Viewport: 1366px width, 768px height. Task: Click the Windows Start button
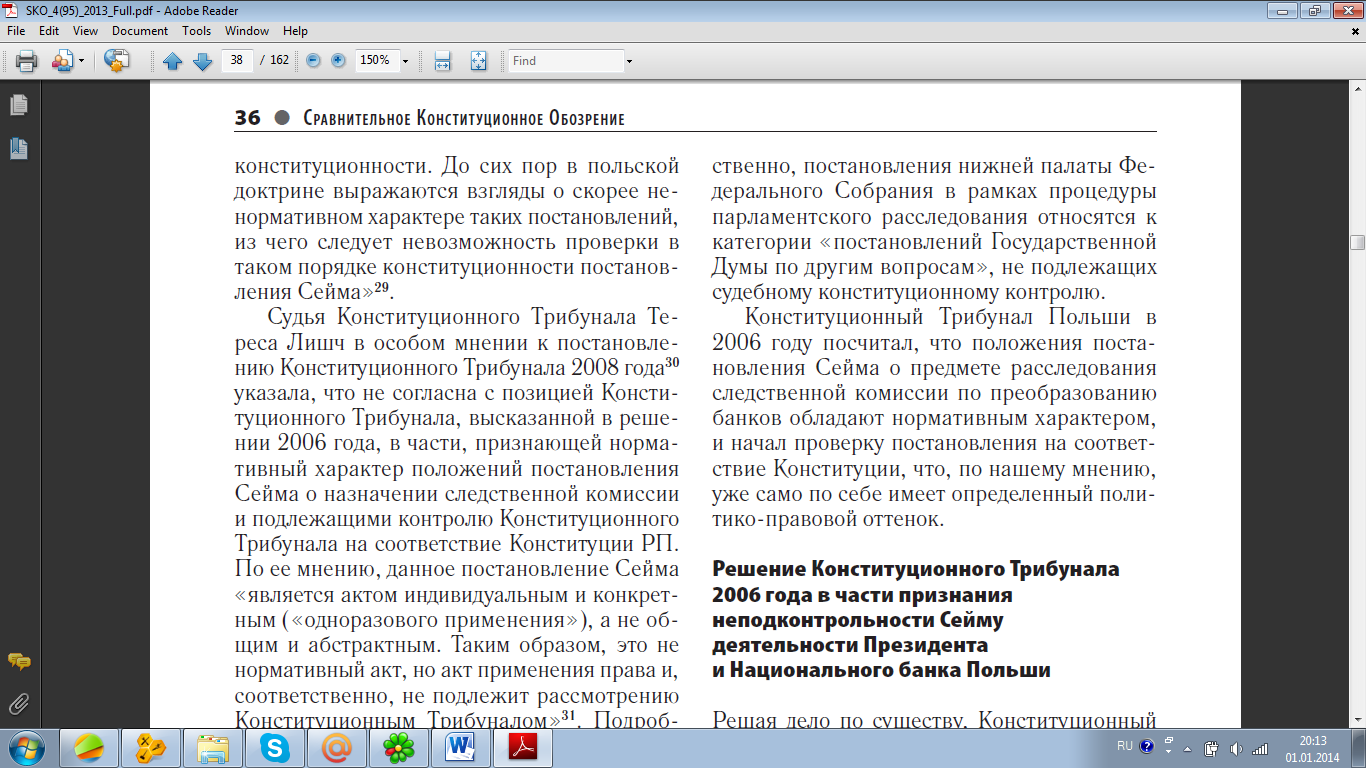(x=26, y=747)
